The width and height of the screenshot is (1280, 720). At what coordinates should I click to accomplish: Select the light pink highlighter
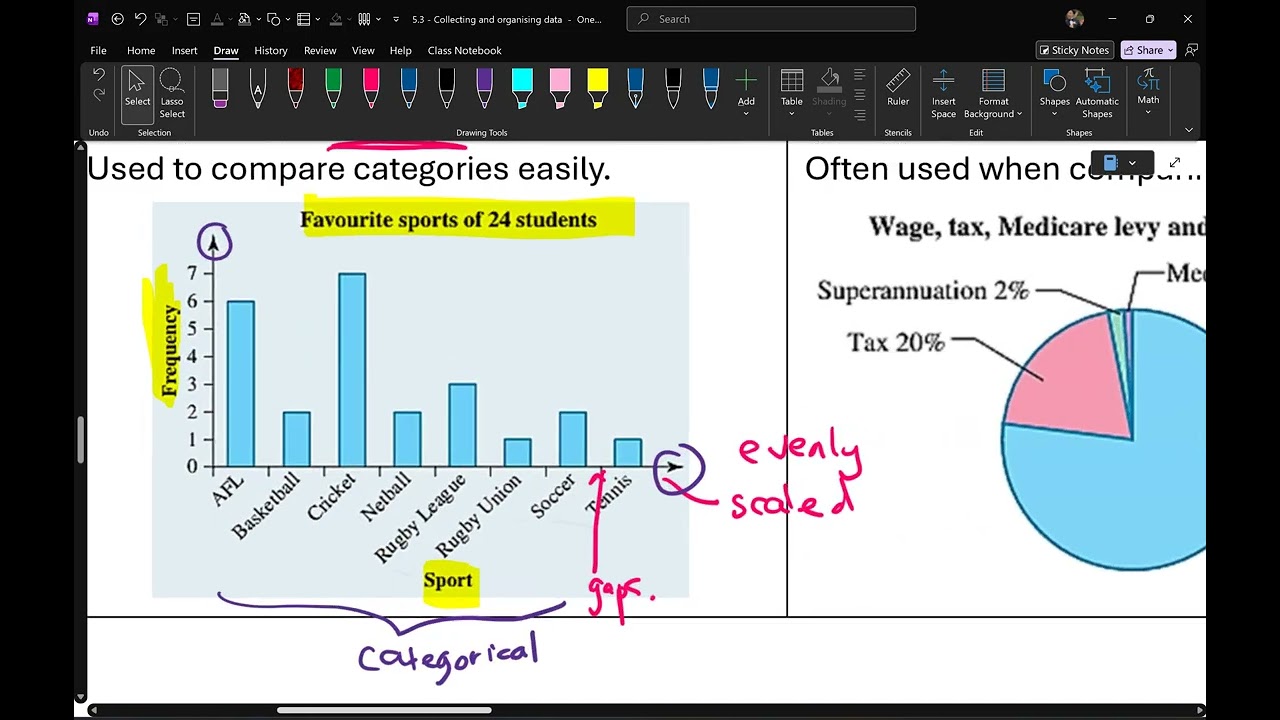coord(560,88)
